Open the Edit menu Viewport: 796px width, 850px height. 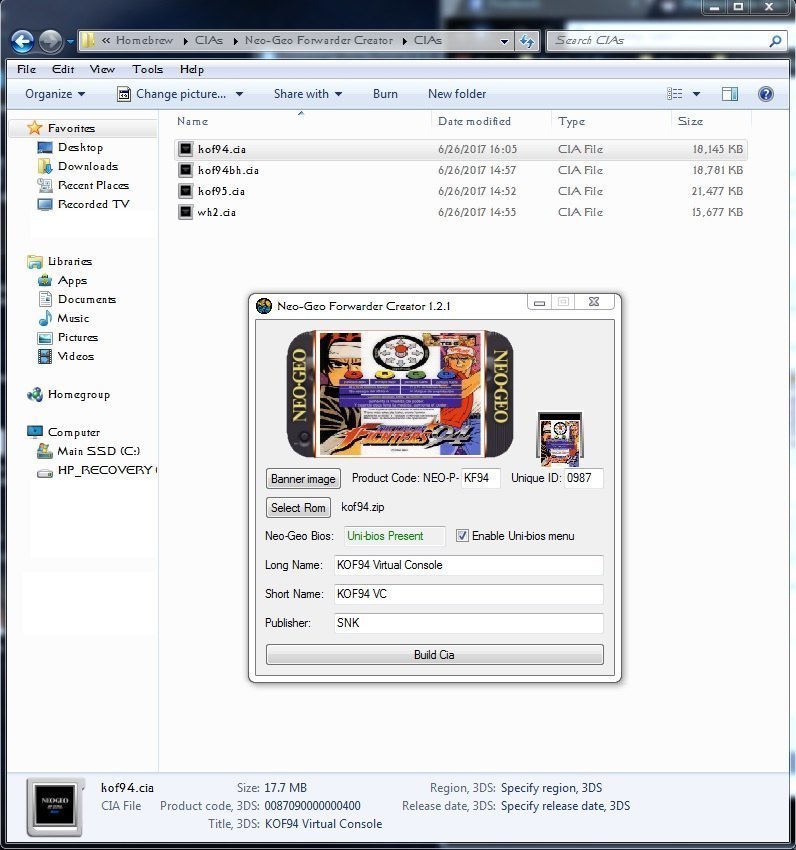63,69
